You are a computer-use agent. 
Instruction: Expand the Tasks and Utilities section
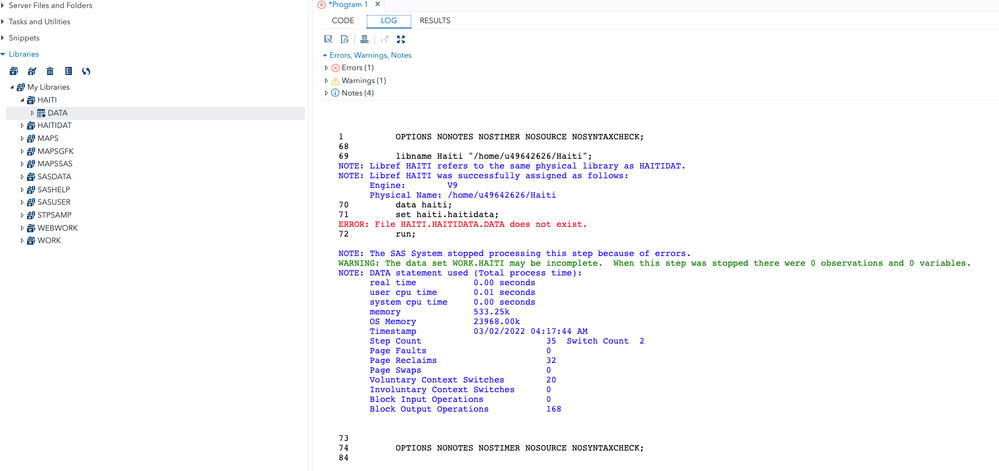coord(3,22)
